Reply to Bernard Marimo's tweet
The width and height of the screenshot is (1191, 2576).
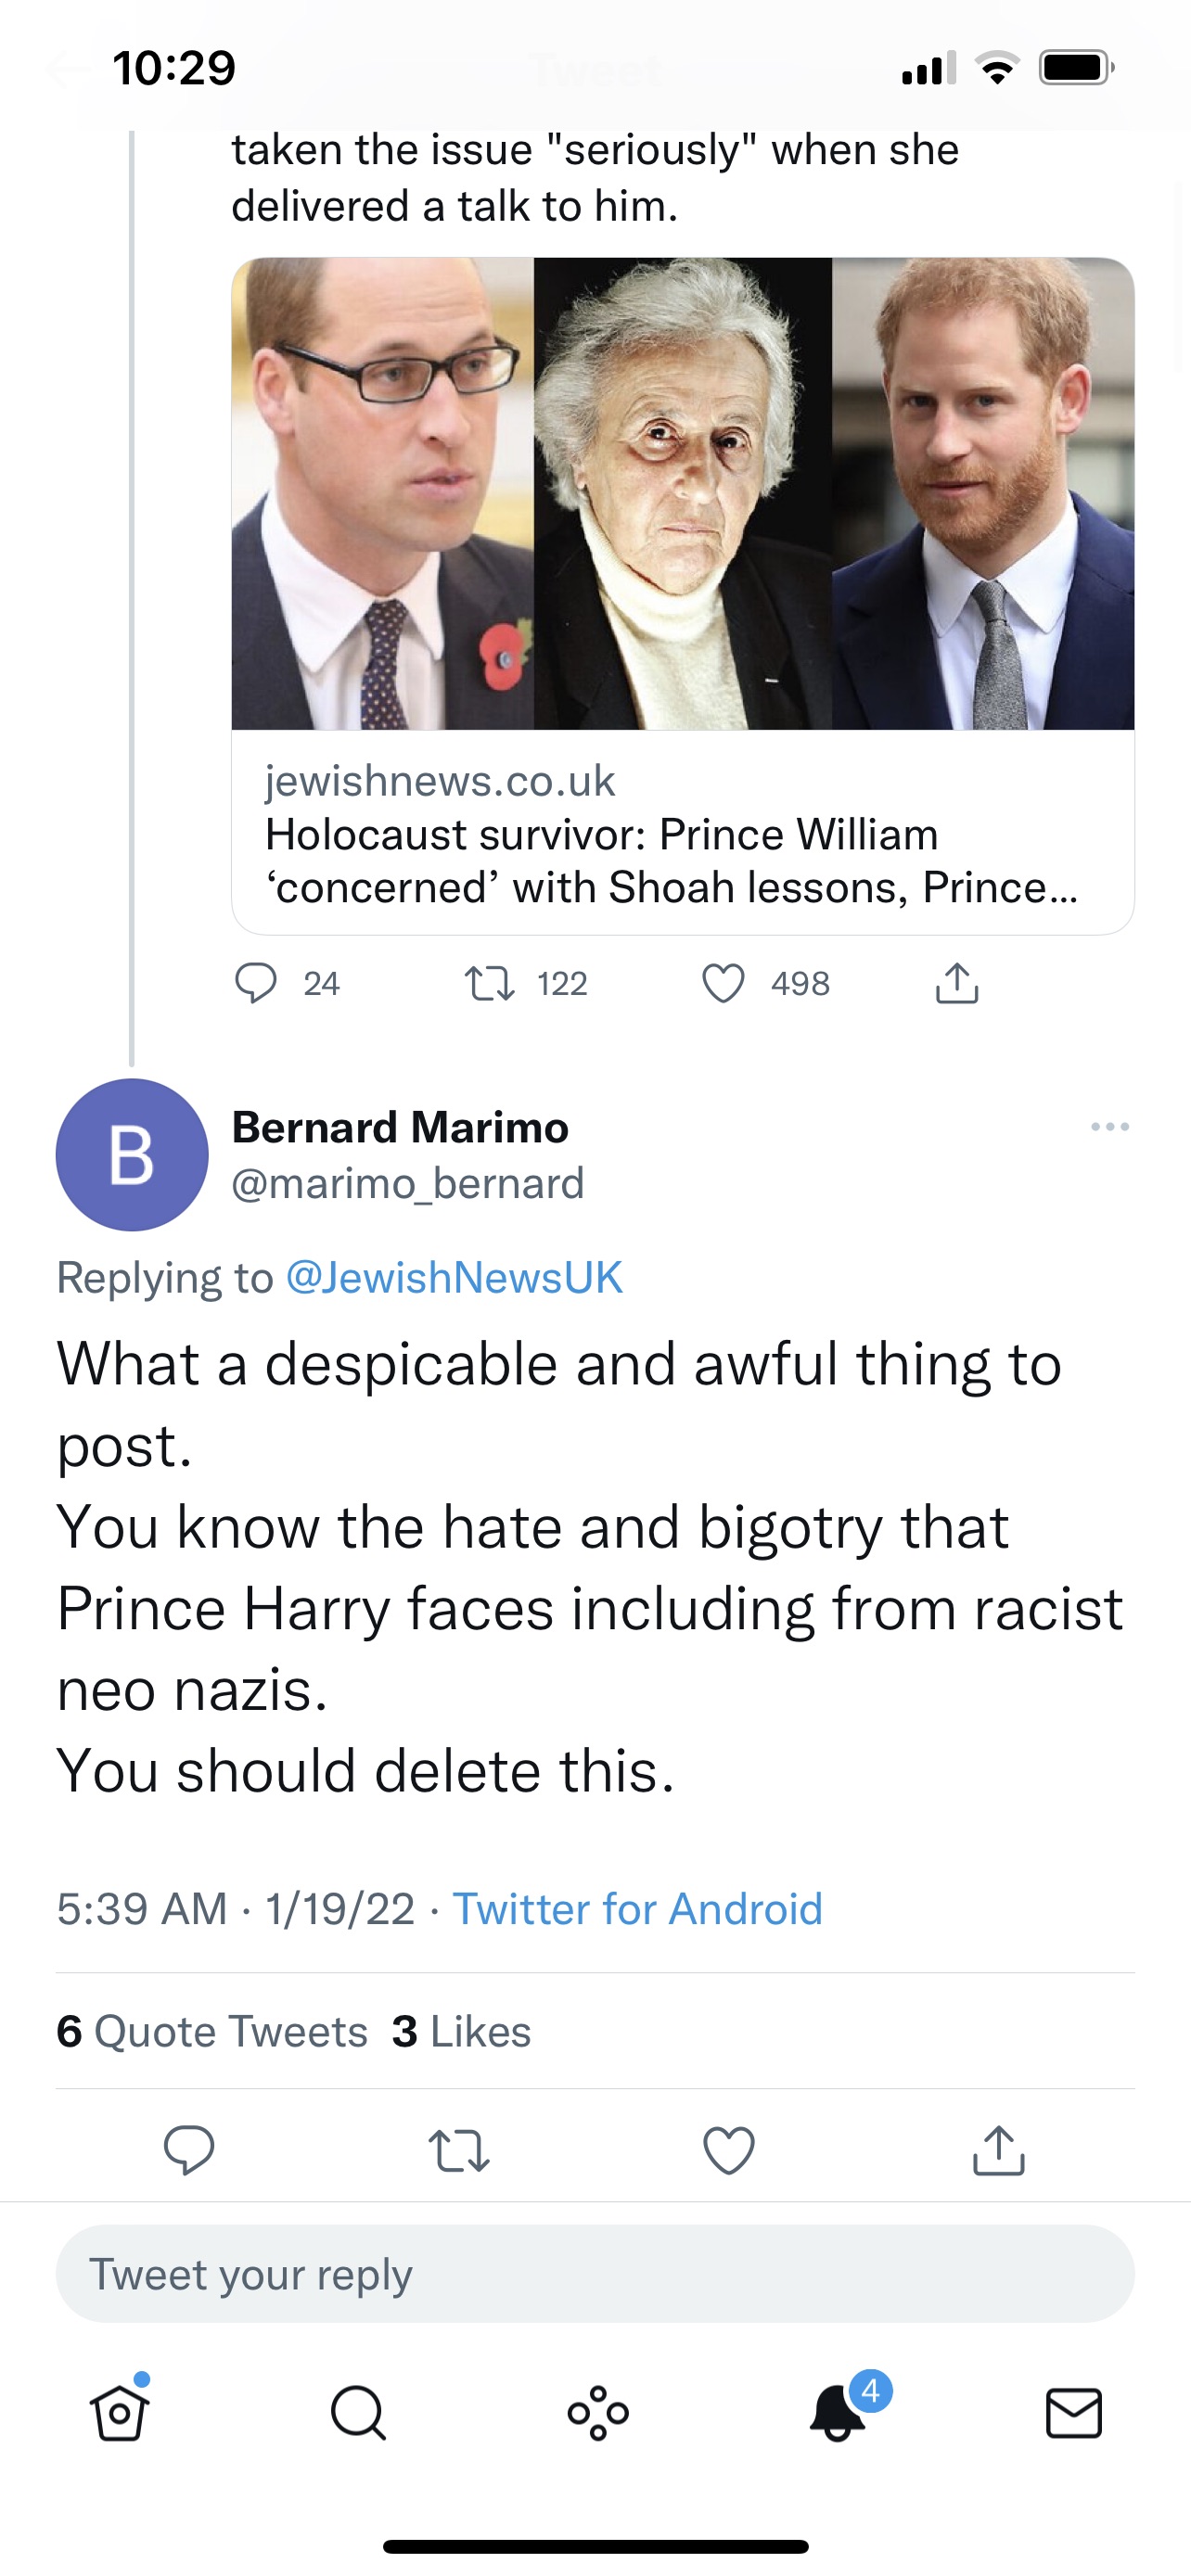click(x=189, y=2150)
